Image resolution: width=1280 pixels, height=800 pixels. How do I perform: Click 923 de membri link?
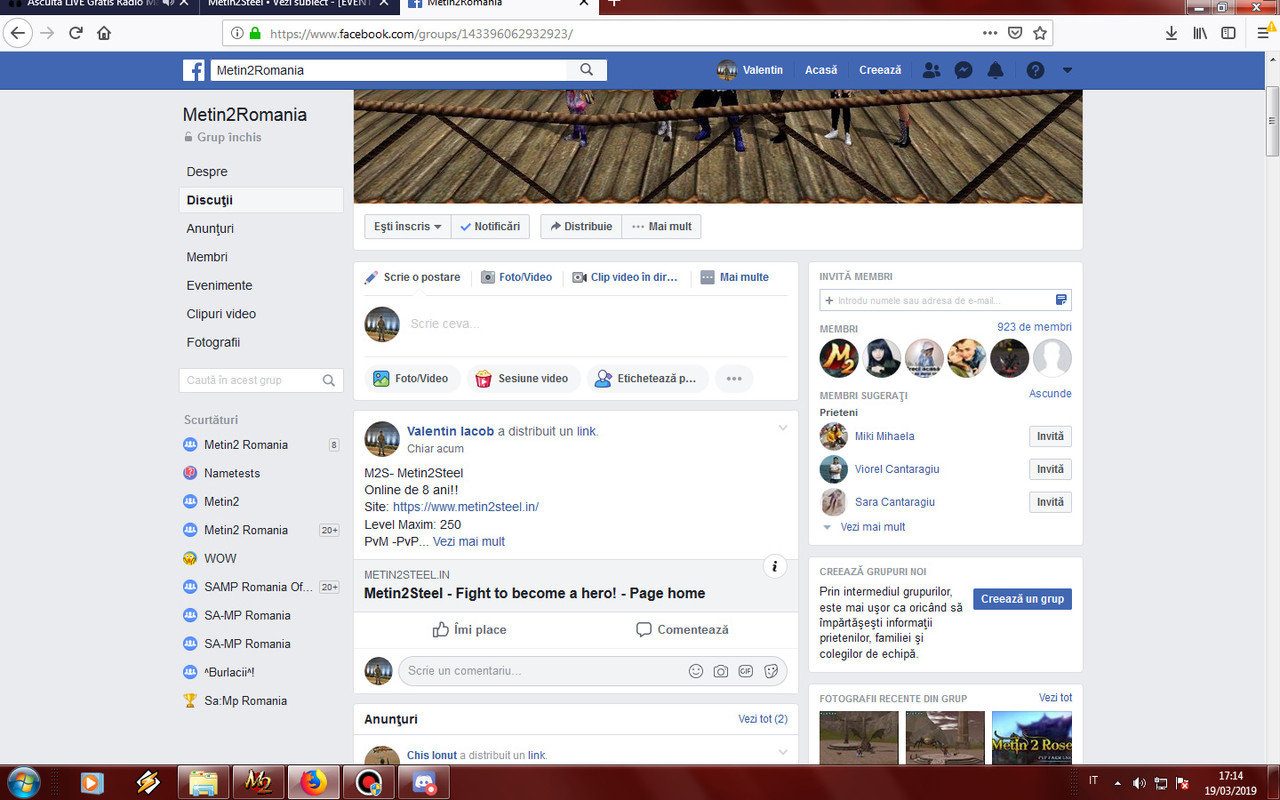1034,327
